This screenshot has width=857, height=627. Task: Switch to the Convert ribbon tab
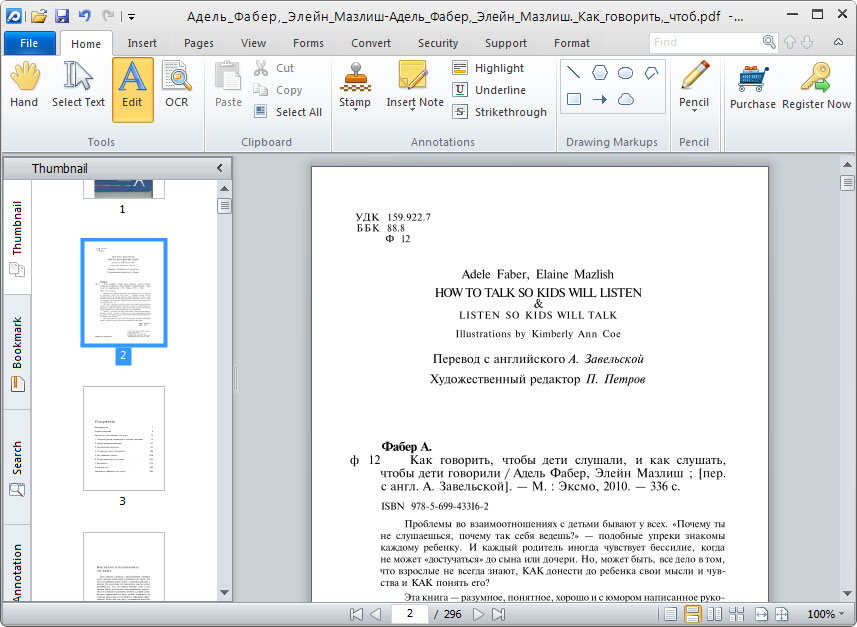371,43
